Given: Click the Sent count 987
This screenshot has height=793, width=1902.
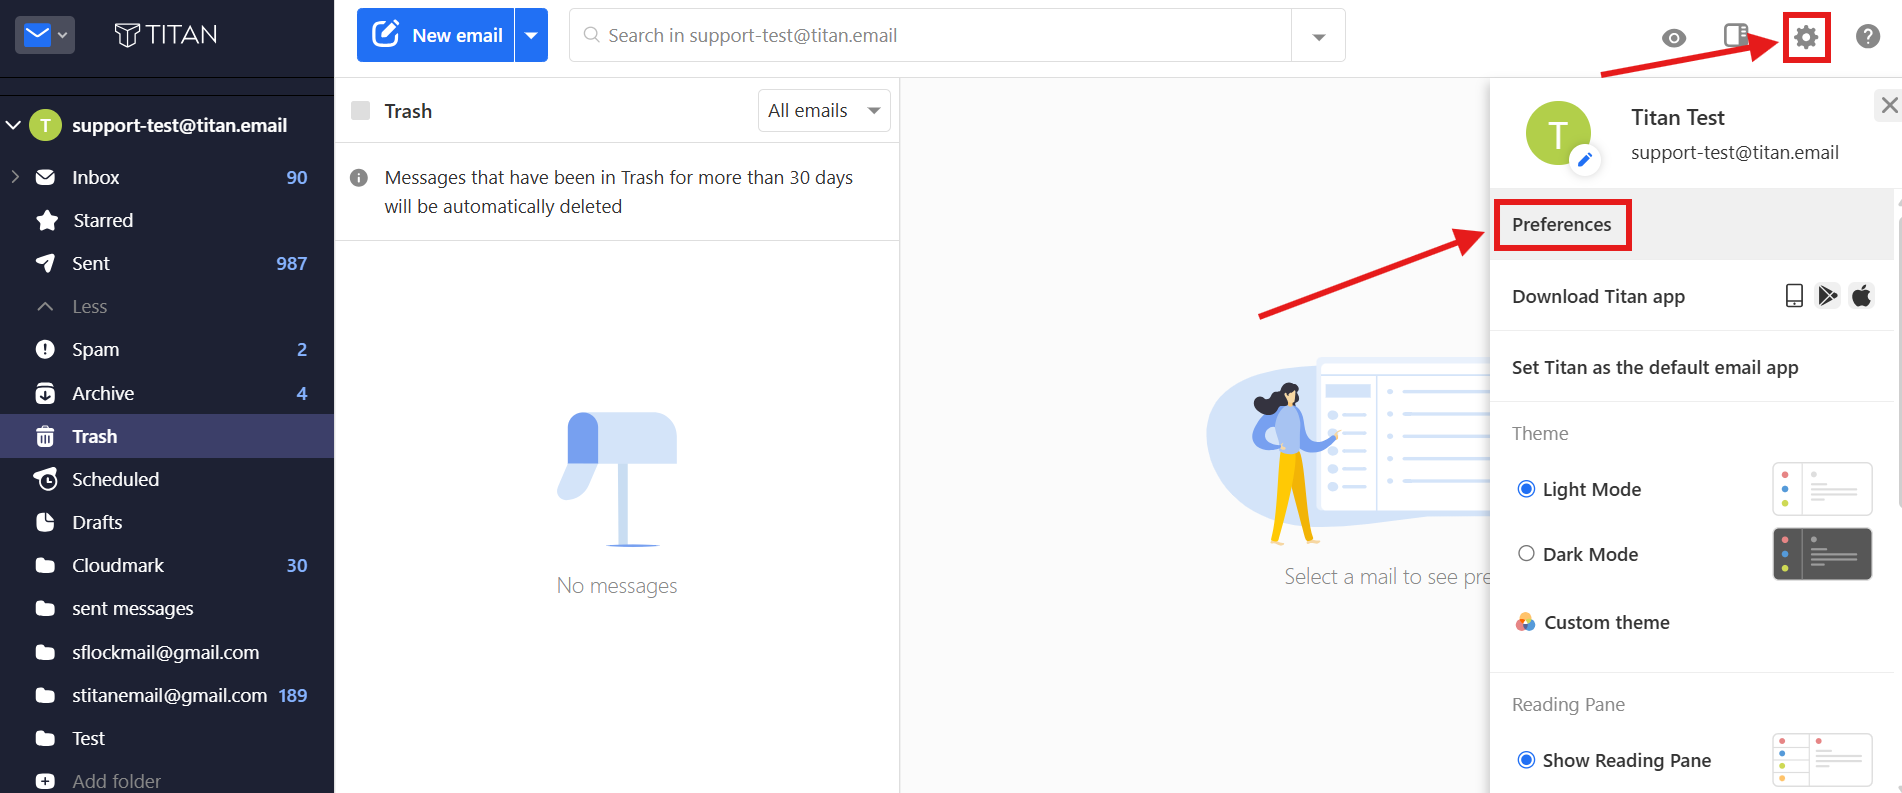Looking at the screenshot, I should 292,263.
